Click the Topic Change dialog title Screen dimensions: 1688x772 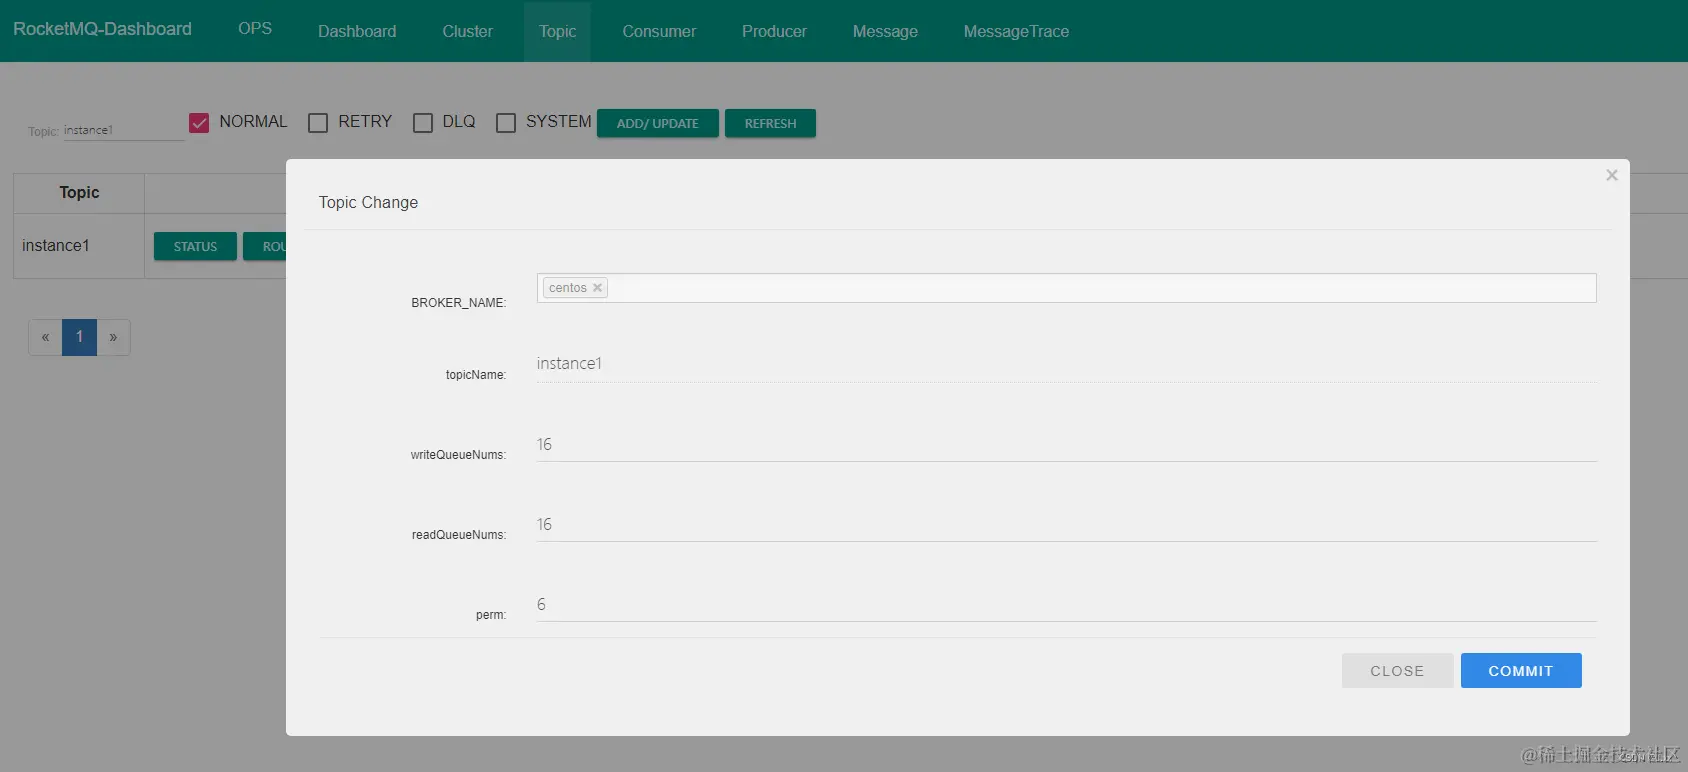coord(368,202)
